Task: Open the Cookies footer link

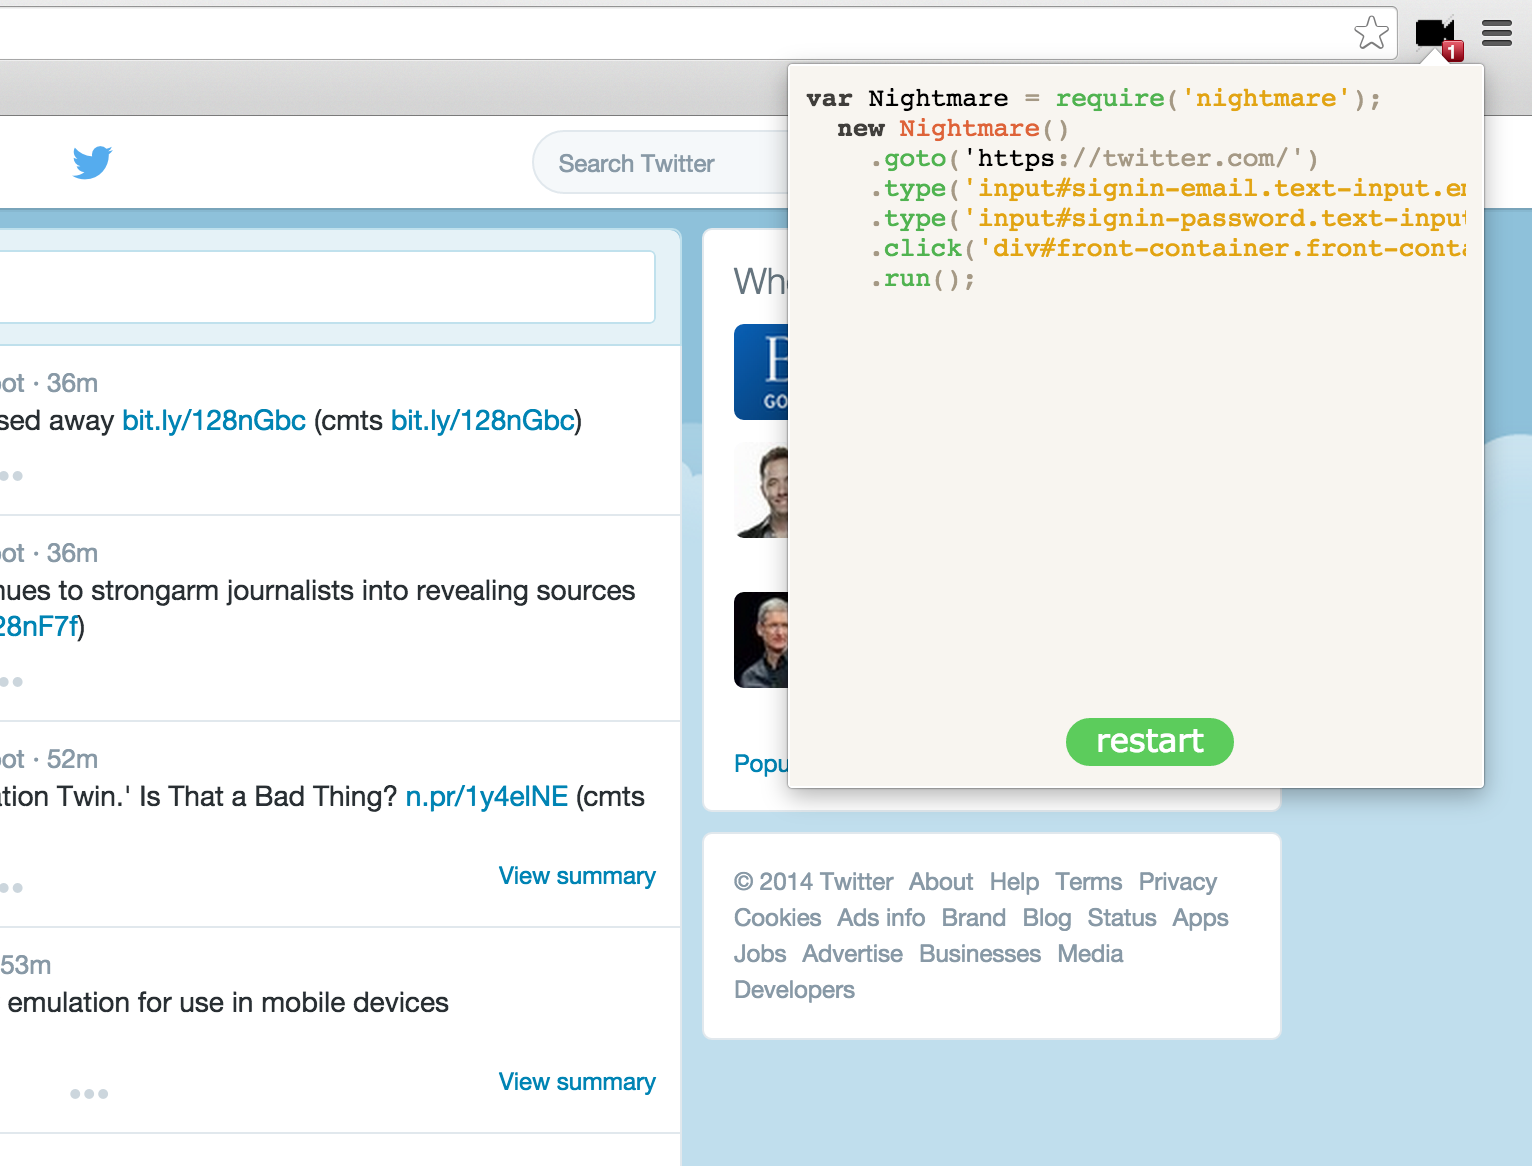Action: tap(777, 918)
